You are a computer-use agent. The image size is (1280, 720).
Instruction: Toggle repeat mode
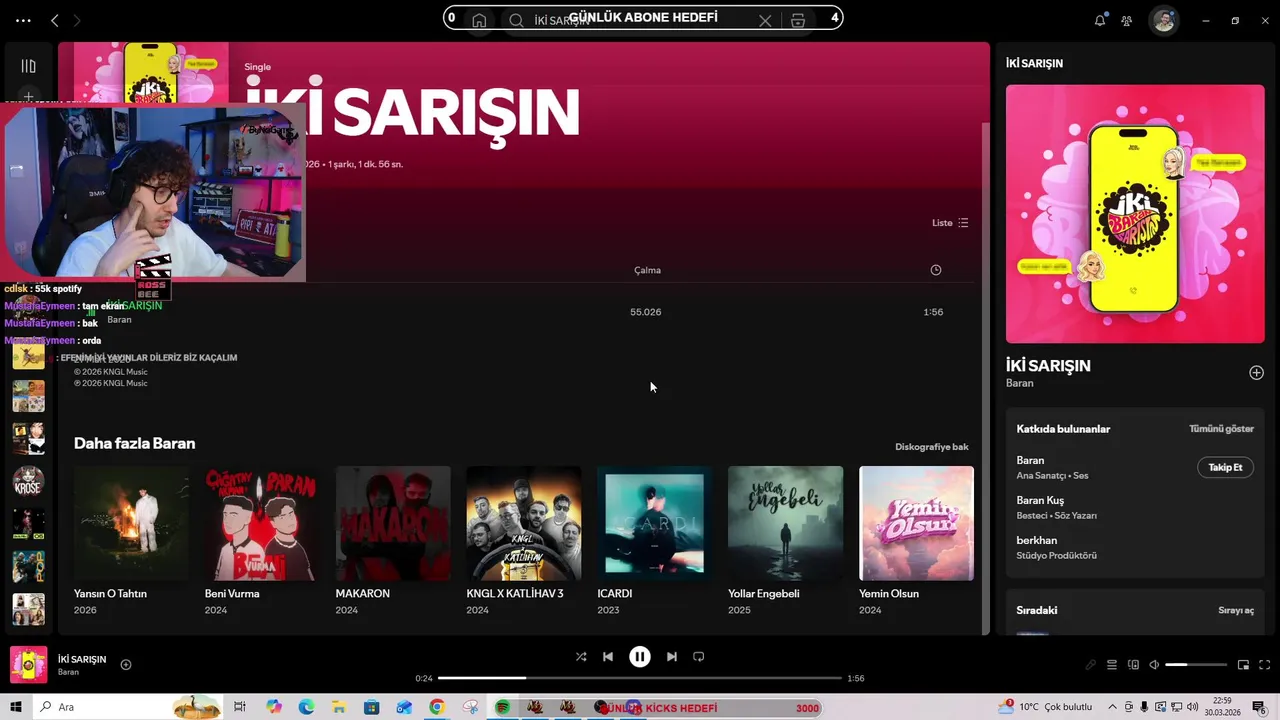[x=699, y=657]
